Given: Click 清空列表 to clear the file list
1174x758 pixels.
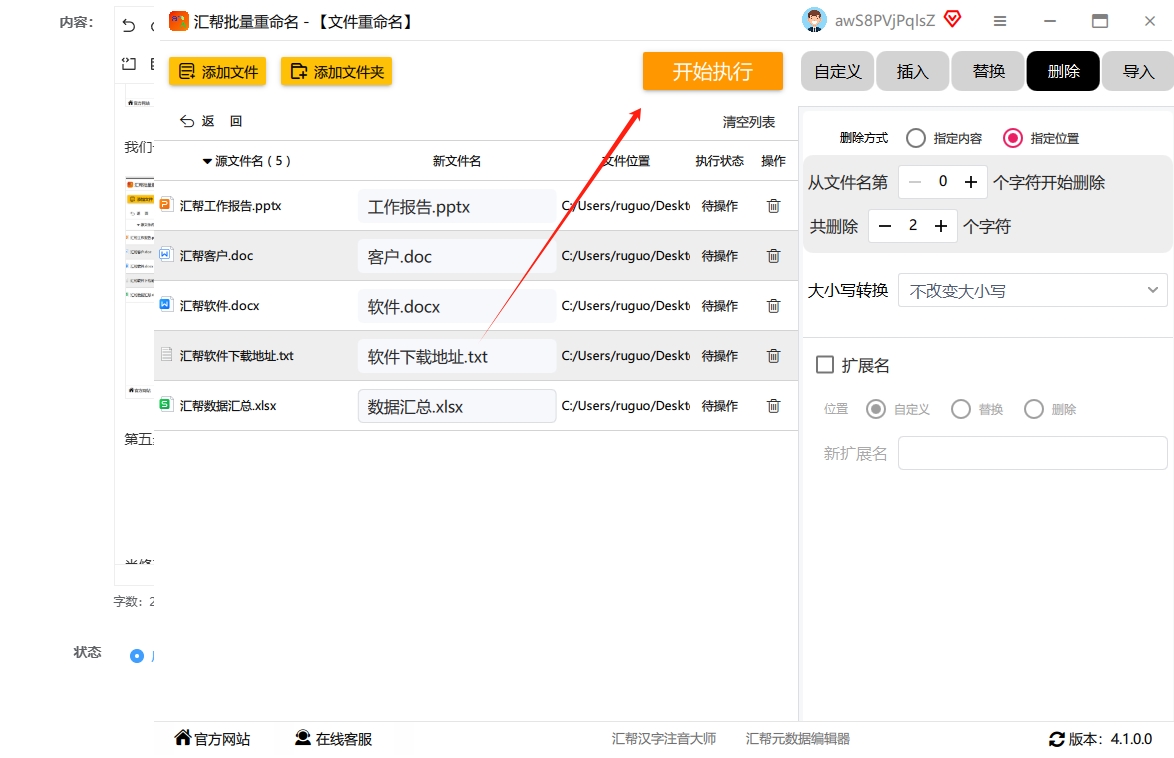Looking at the screenshot, I should (x=749, y=122).
